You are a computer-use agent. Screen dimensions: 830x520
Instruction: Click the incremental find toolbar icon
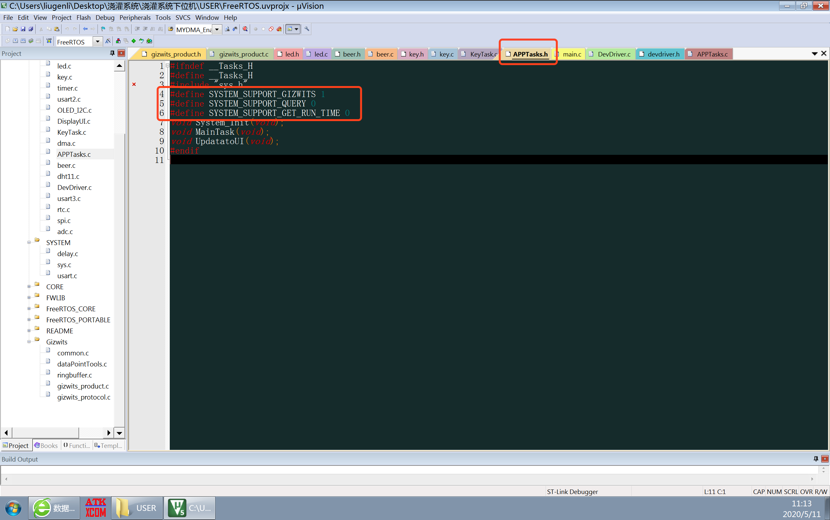(234, 29)
